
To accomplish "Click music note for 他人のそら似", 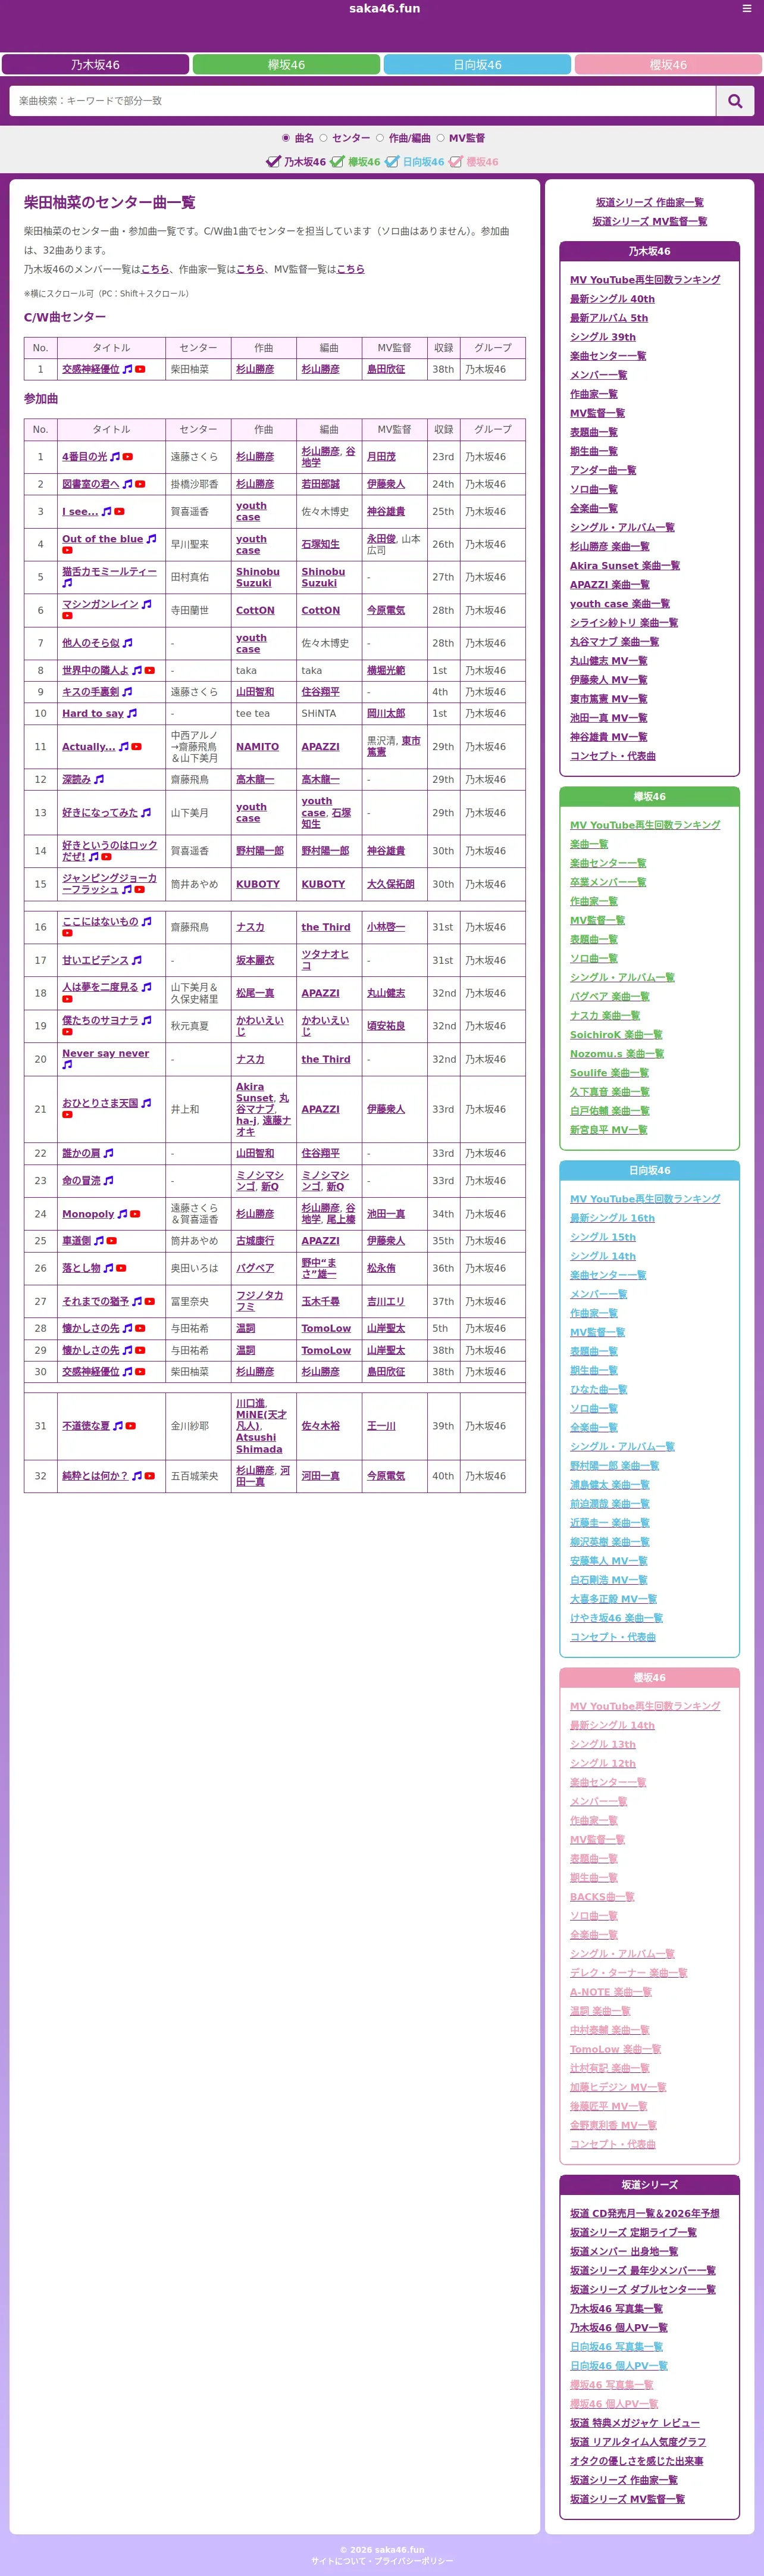I will (127, 643).
